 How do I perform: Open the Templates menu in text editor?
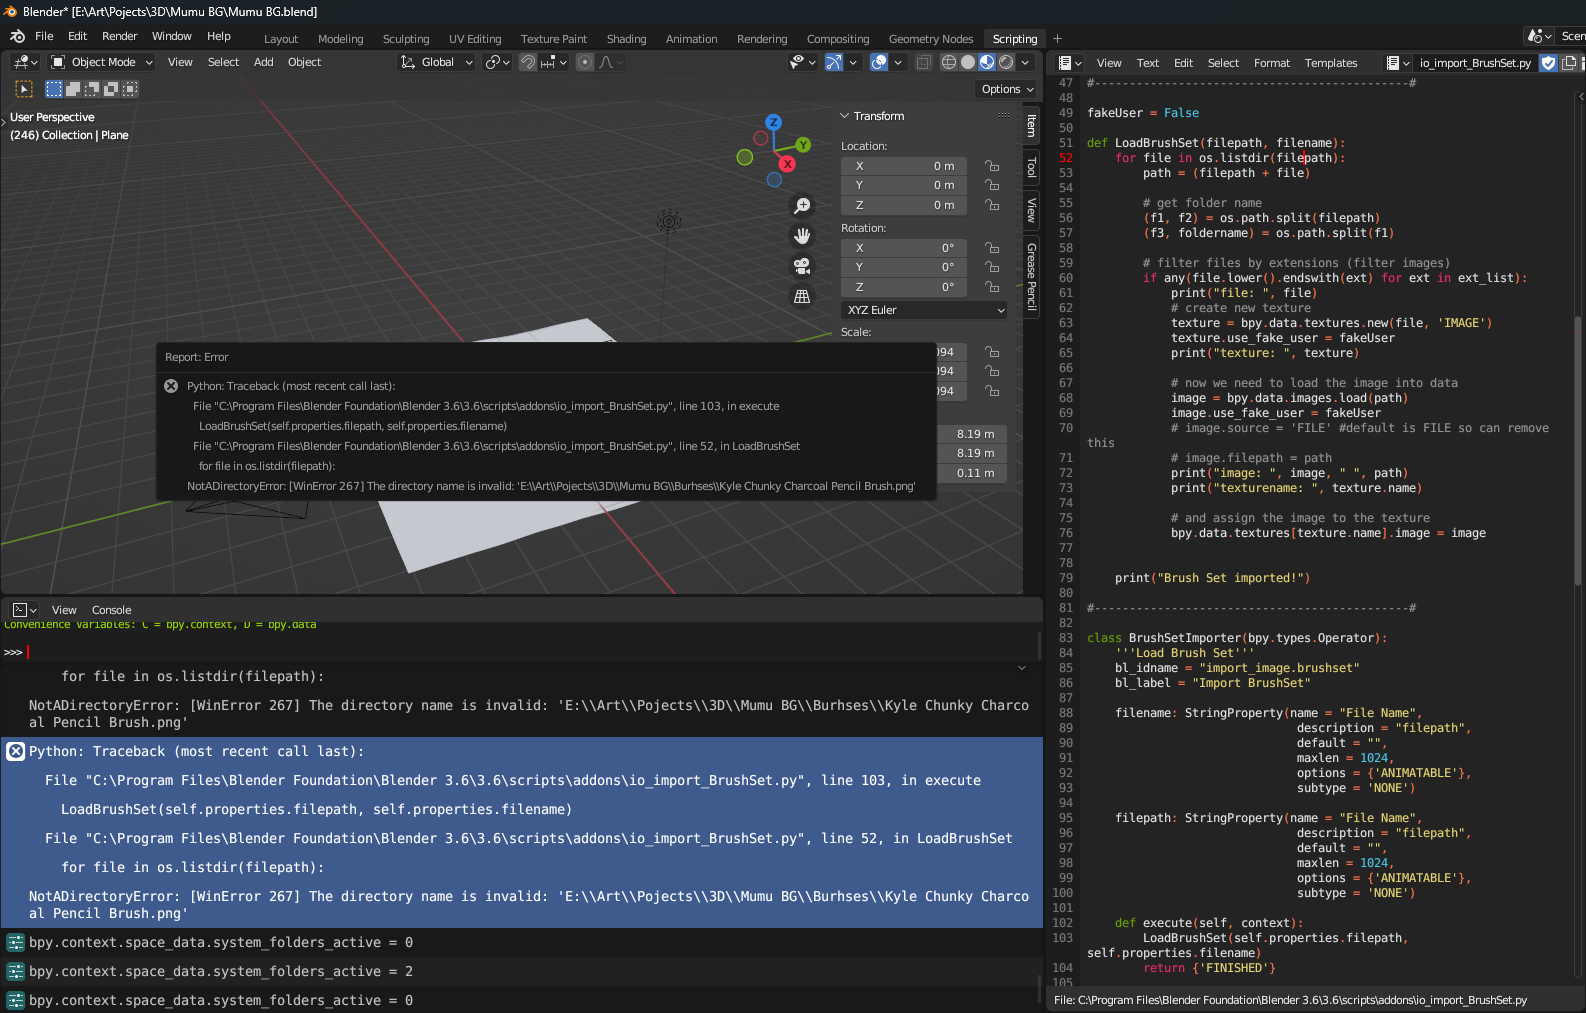(1331, 63)
